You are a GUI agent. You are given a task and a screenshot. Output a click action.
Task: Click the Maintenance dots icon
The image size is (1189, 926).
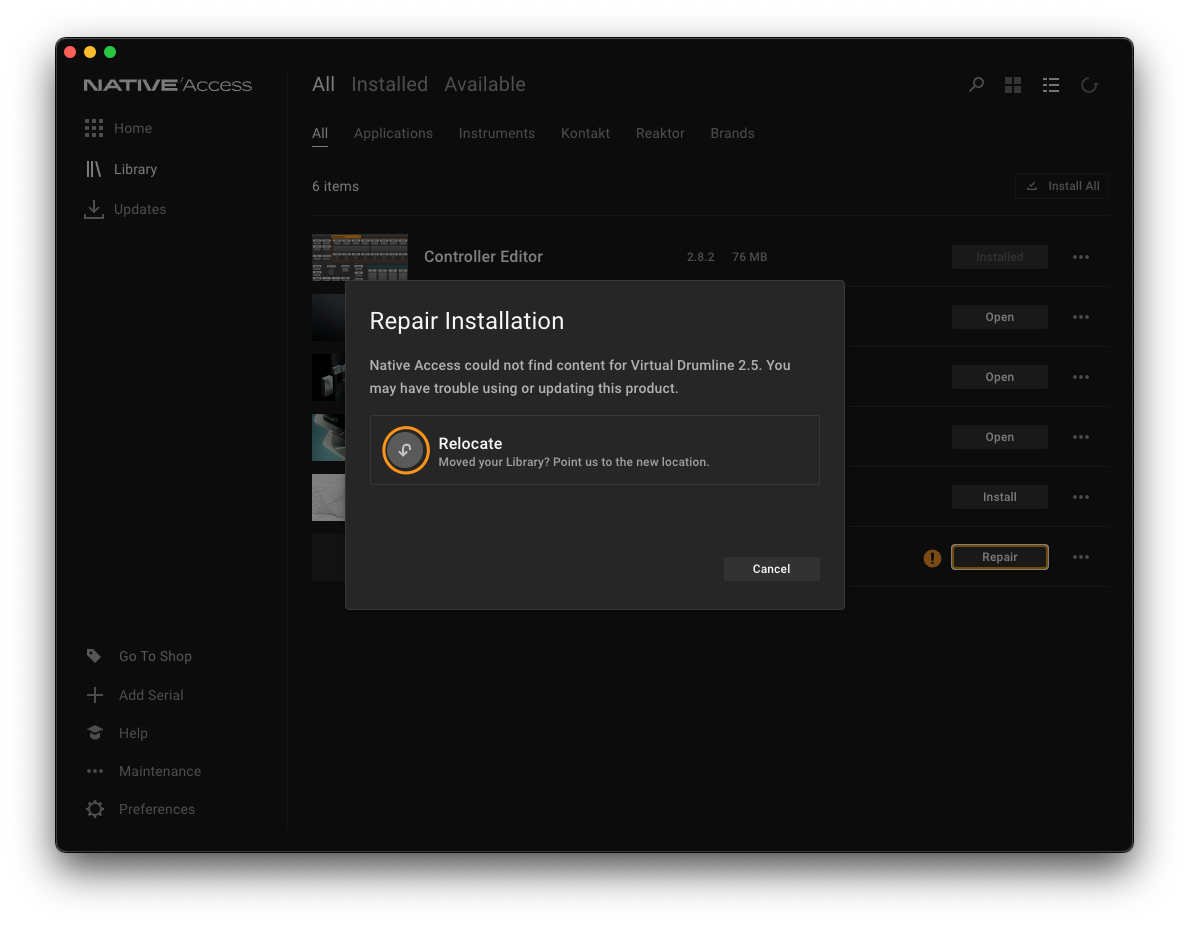(x=95, y=771)
